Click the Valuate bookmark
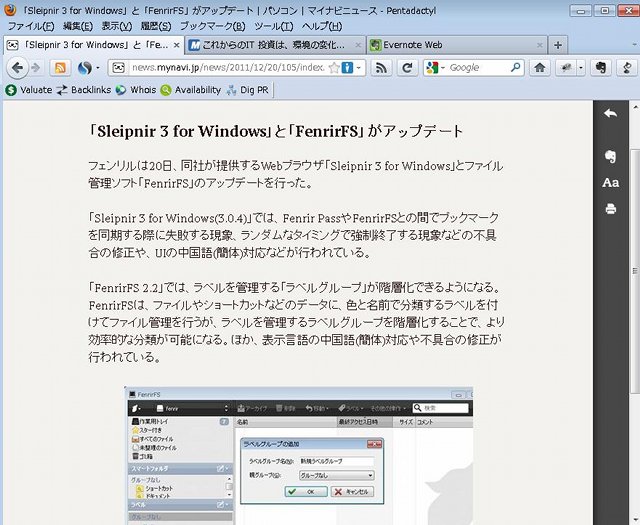The width and height of the screenshot is (640, 525). tap(29, 90)
